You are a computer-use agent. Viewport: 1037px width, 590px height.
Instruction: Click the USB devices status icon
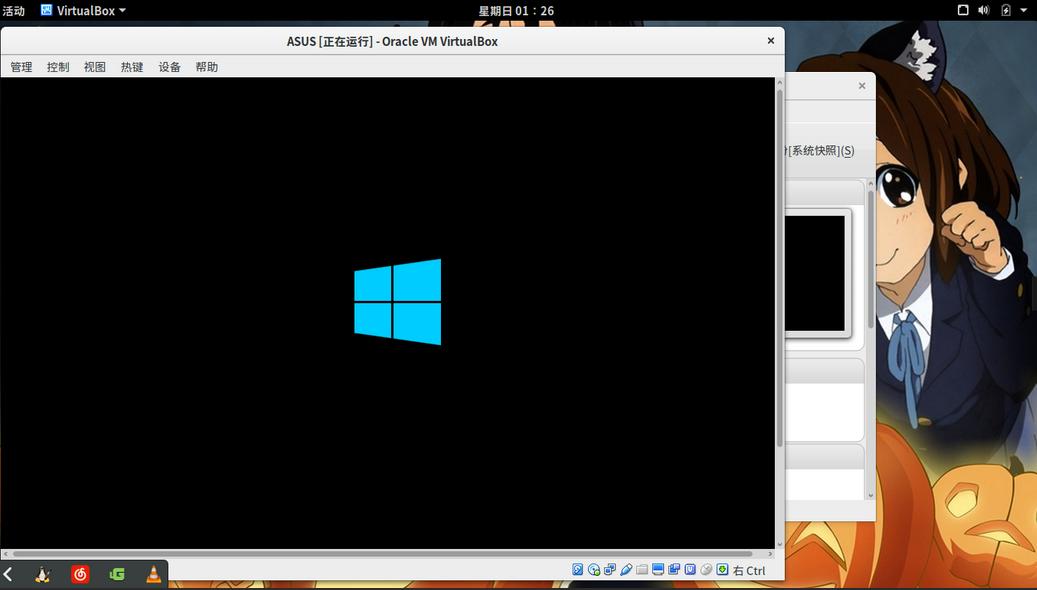coord(626,569)
